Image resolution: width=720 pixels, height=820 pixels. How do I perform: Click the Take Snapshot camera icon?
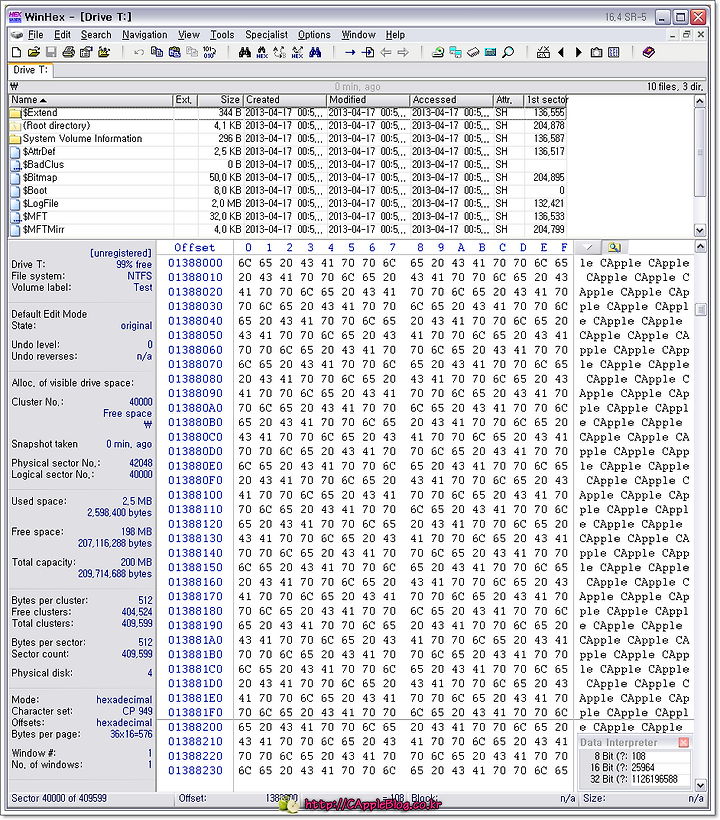[597, 52]
